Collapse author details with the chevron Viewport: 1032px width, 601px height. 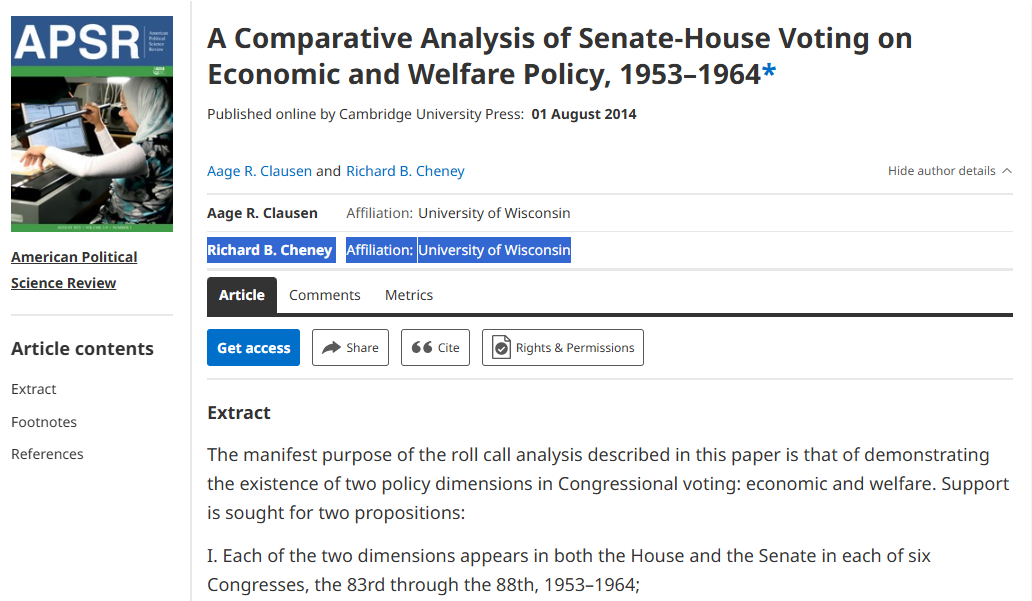tap(1006, 171)
